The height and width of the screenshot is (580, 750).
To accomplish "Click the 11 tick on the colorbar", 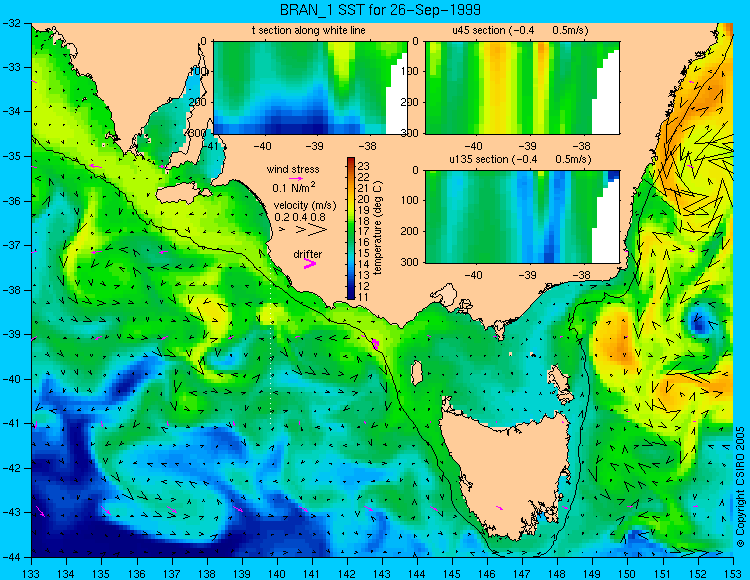I will tap(364, 297).
